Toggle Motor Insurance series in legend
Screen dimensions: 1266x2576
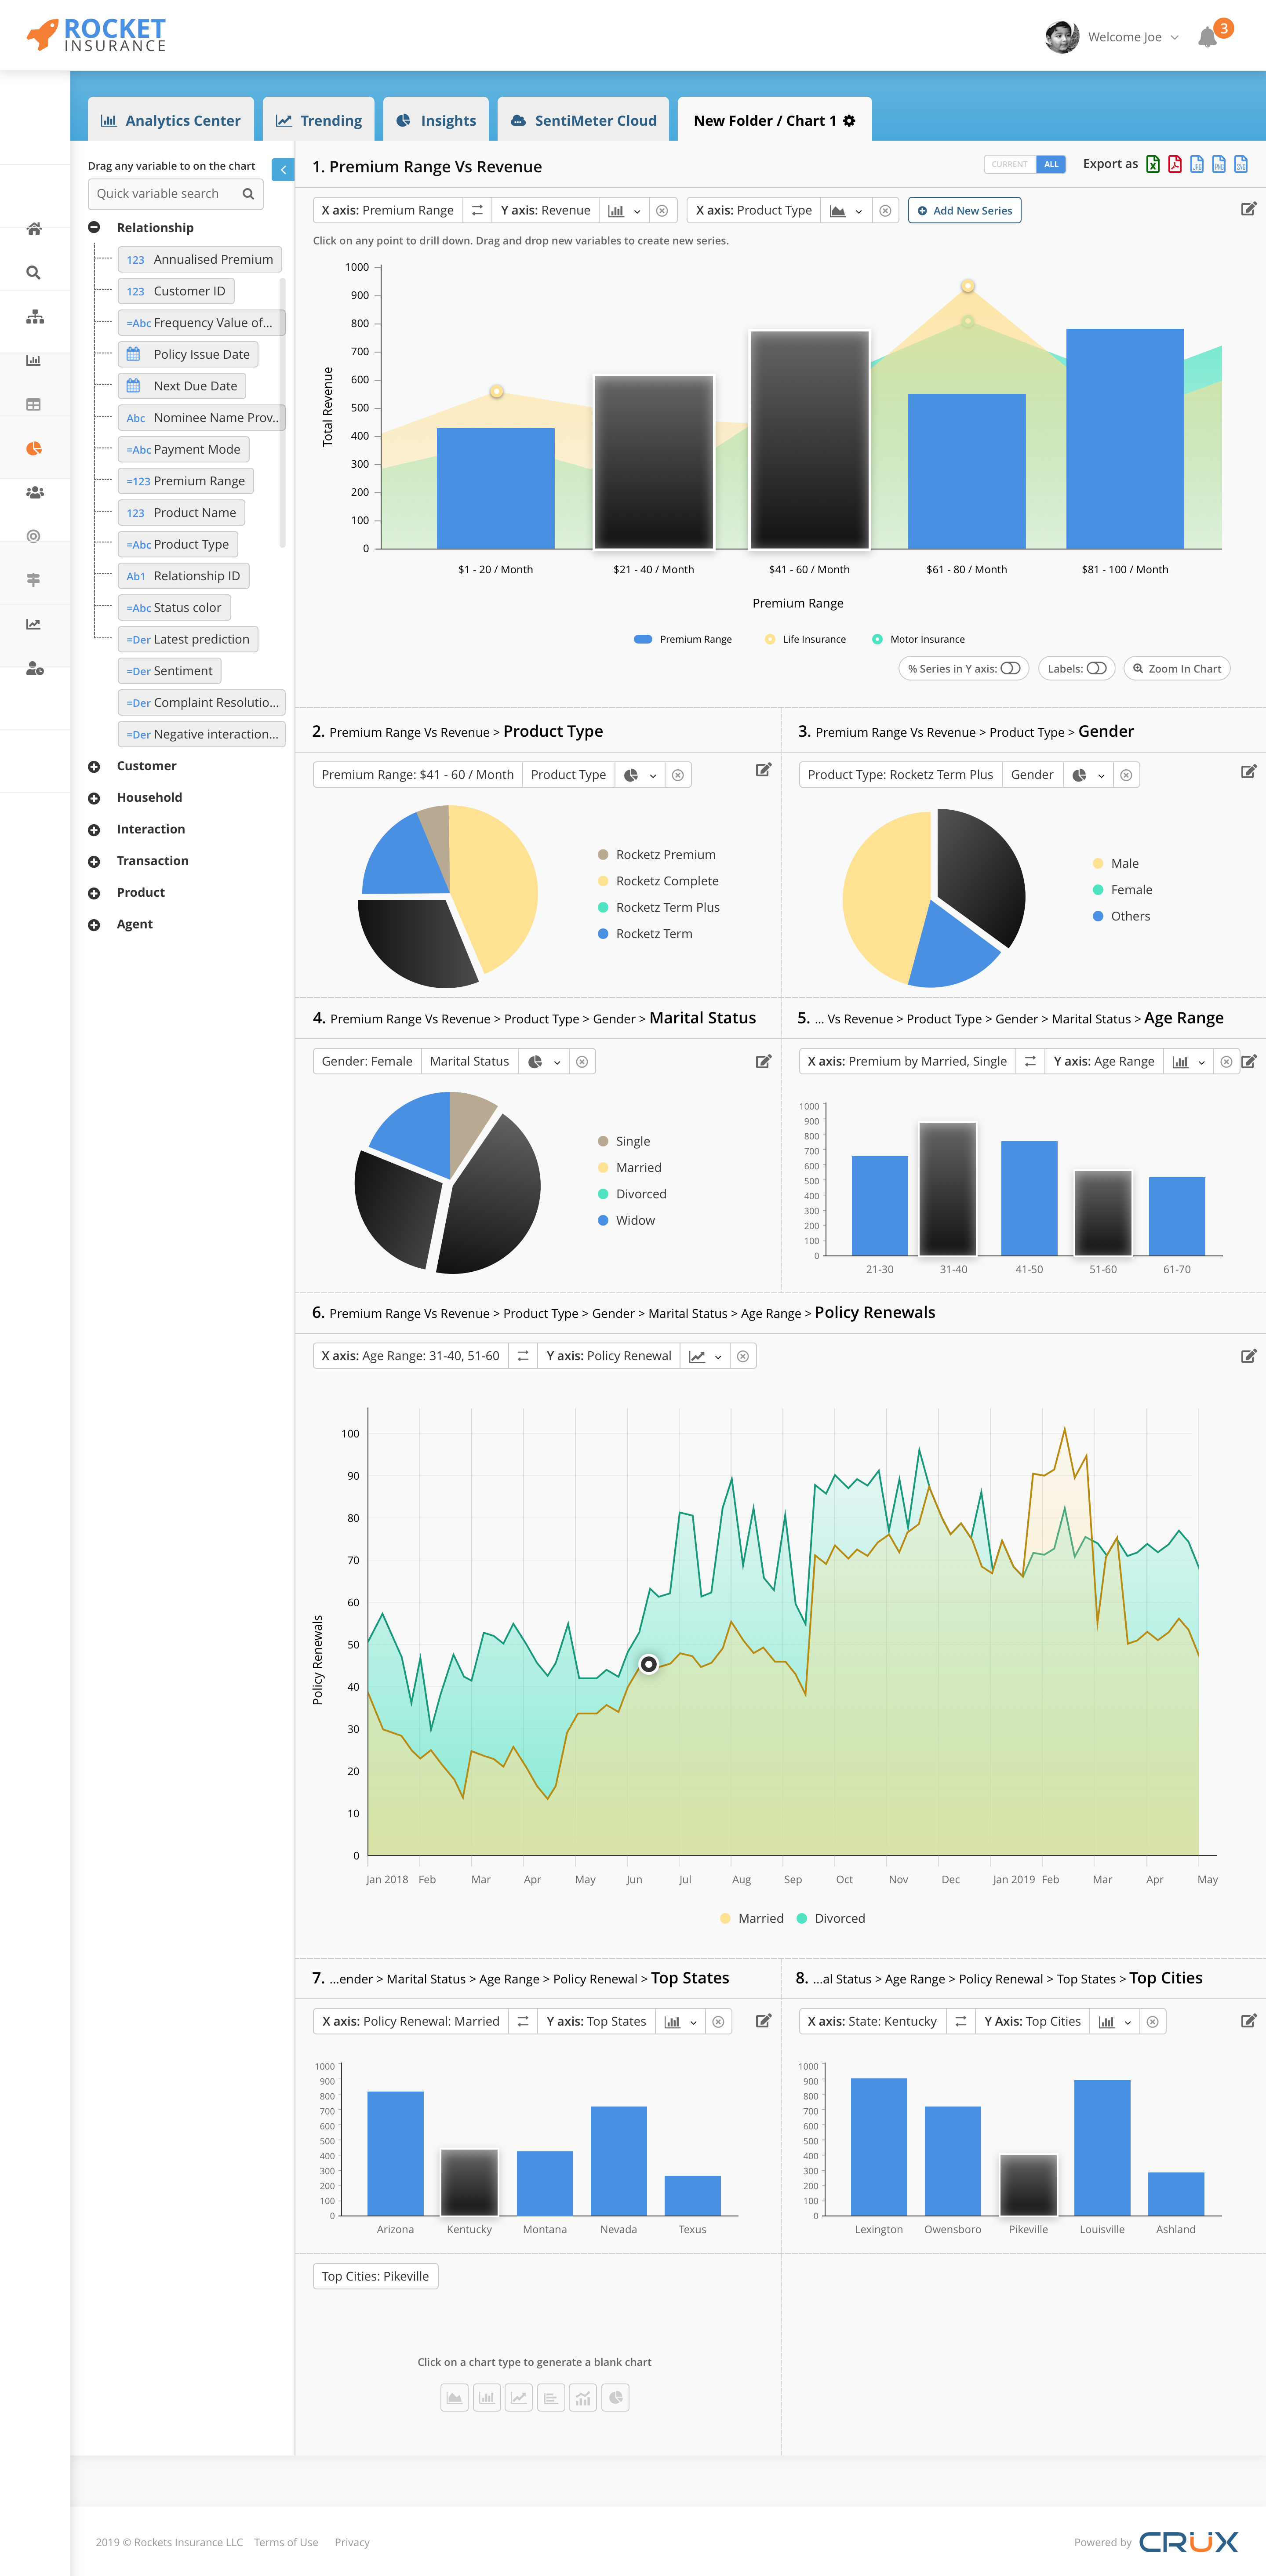(x=918, y=639)
